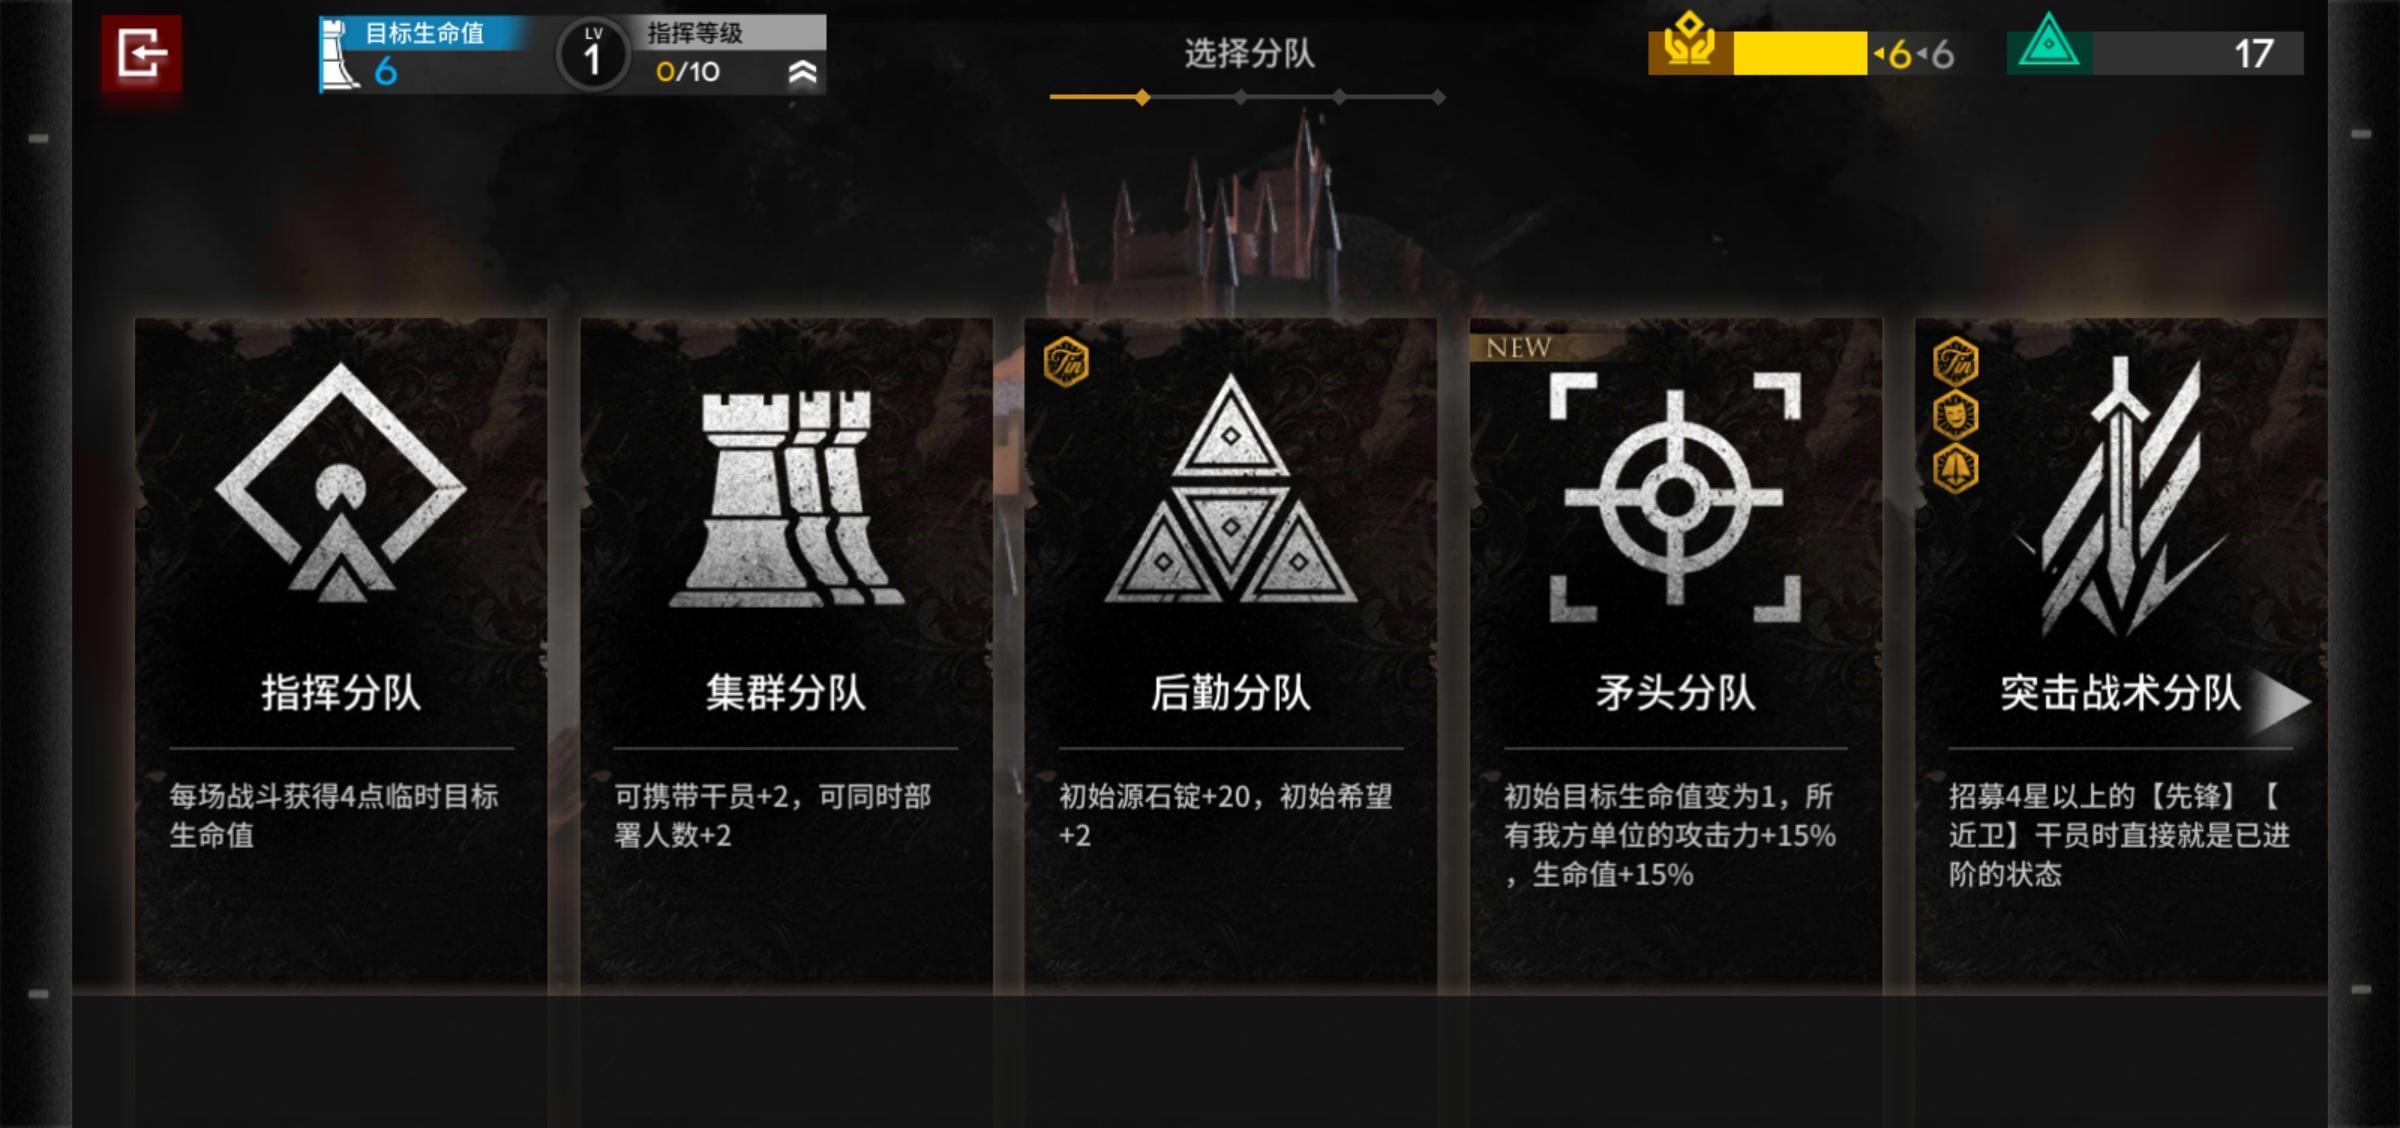The image size is (2400, 1128).
Task: Select the 矛头分队 crosshair emblem icon
Action: click(1675, 497)
